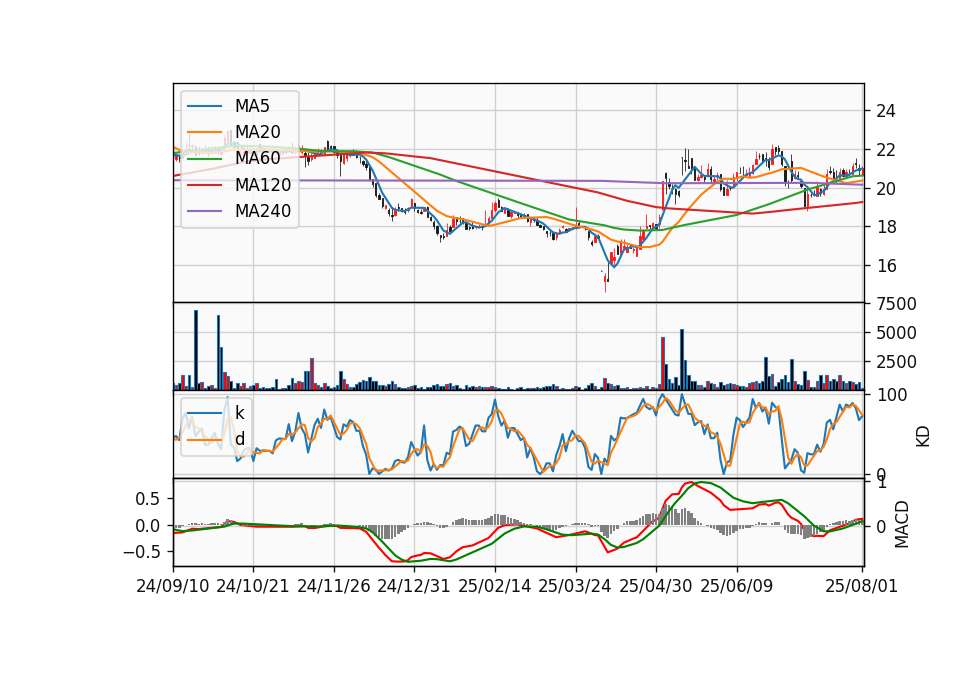
Task: Click the 24/11/26 date tick label
Action: 334,586
